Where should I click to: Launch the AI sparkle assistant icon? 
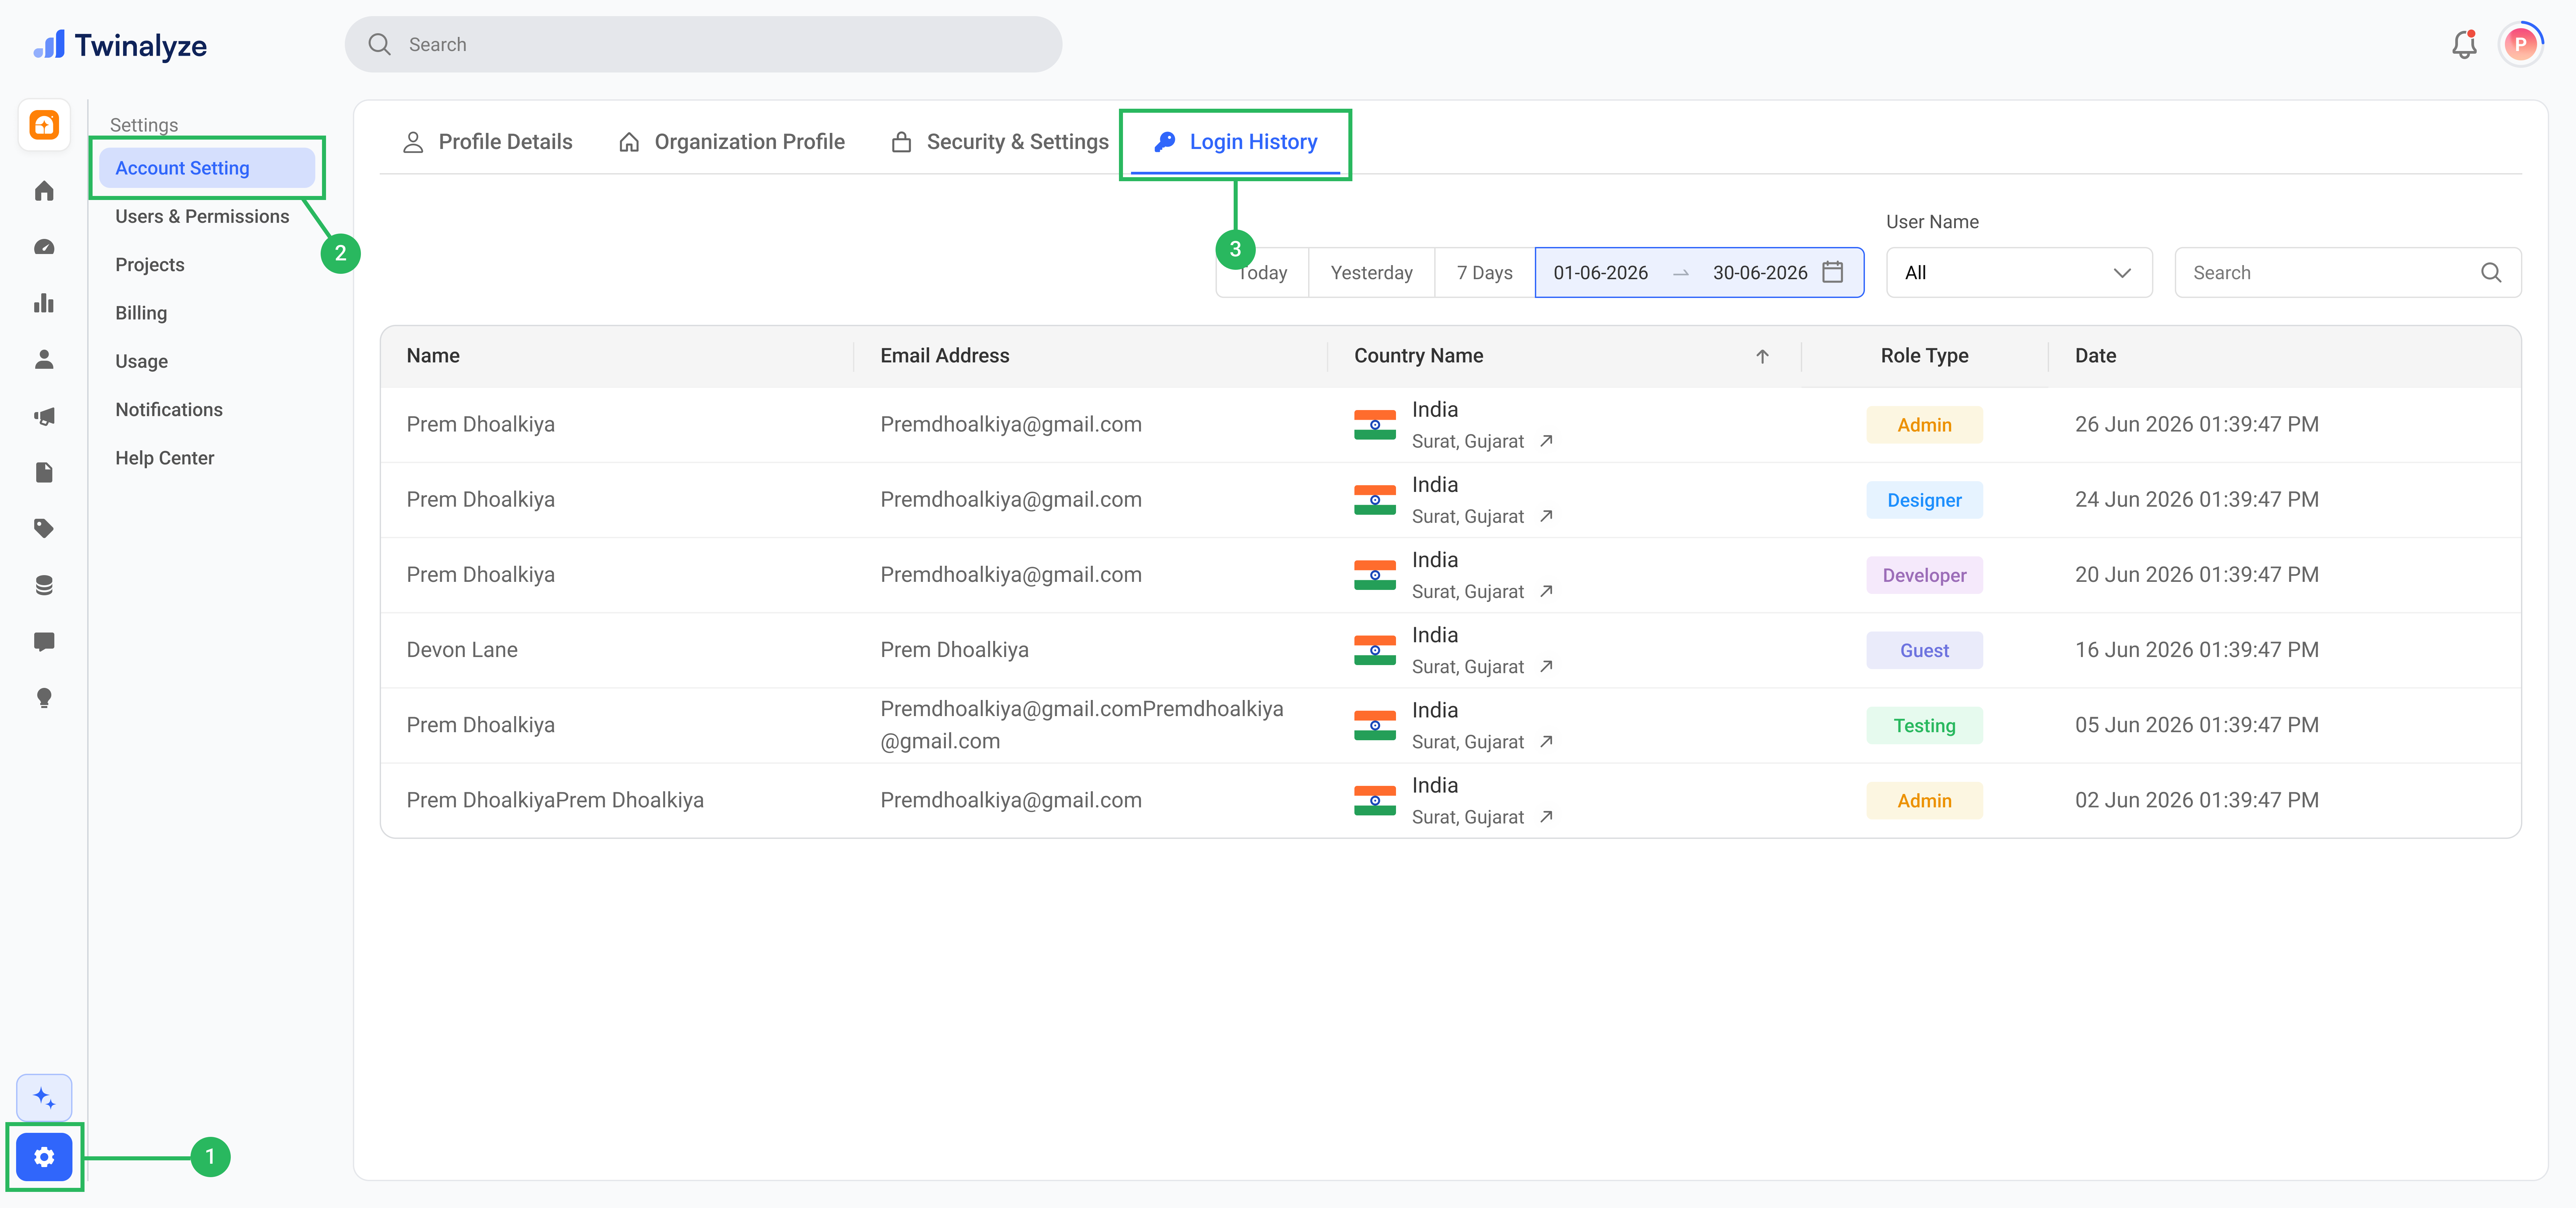(44, 1098)
